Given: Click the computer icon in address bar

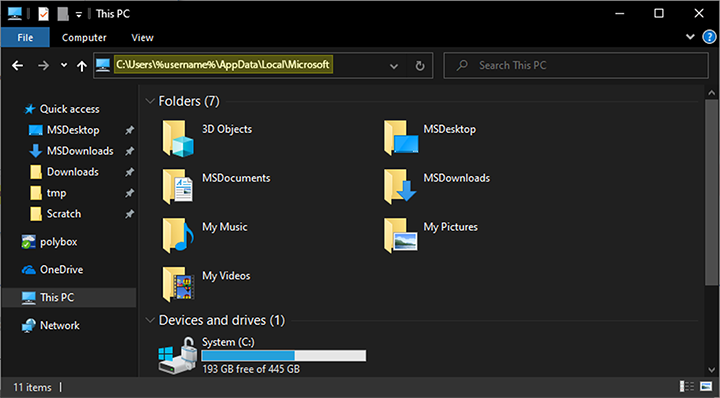Looking at the screenshot, I should pyautogui.click(x=103, y=65).
